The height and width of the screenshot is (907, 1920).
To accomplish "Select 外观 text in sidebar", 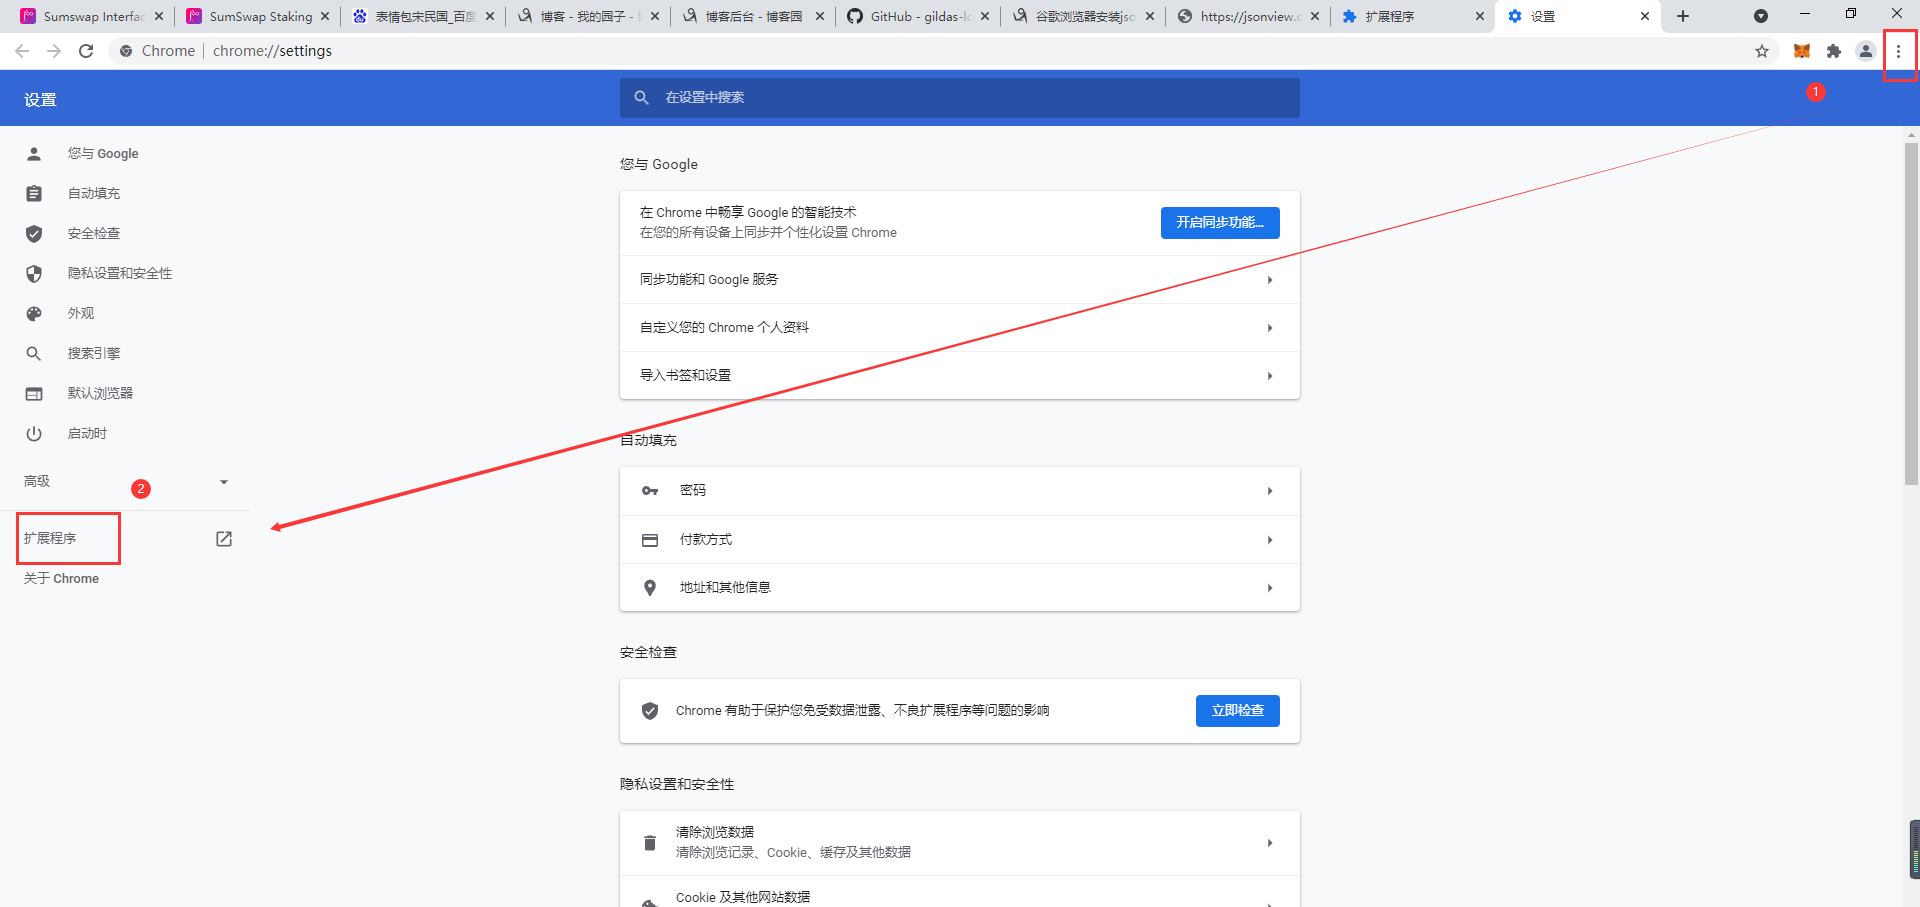I will [x=81, y=313].
